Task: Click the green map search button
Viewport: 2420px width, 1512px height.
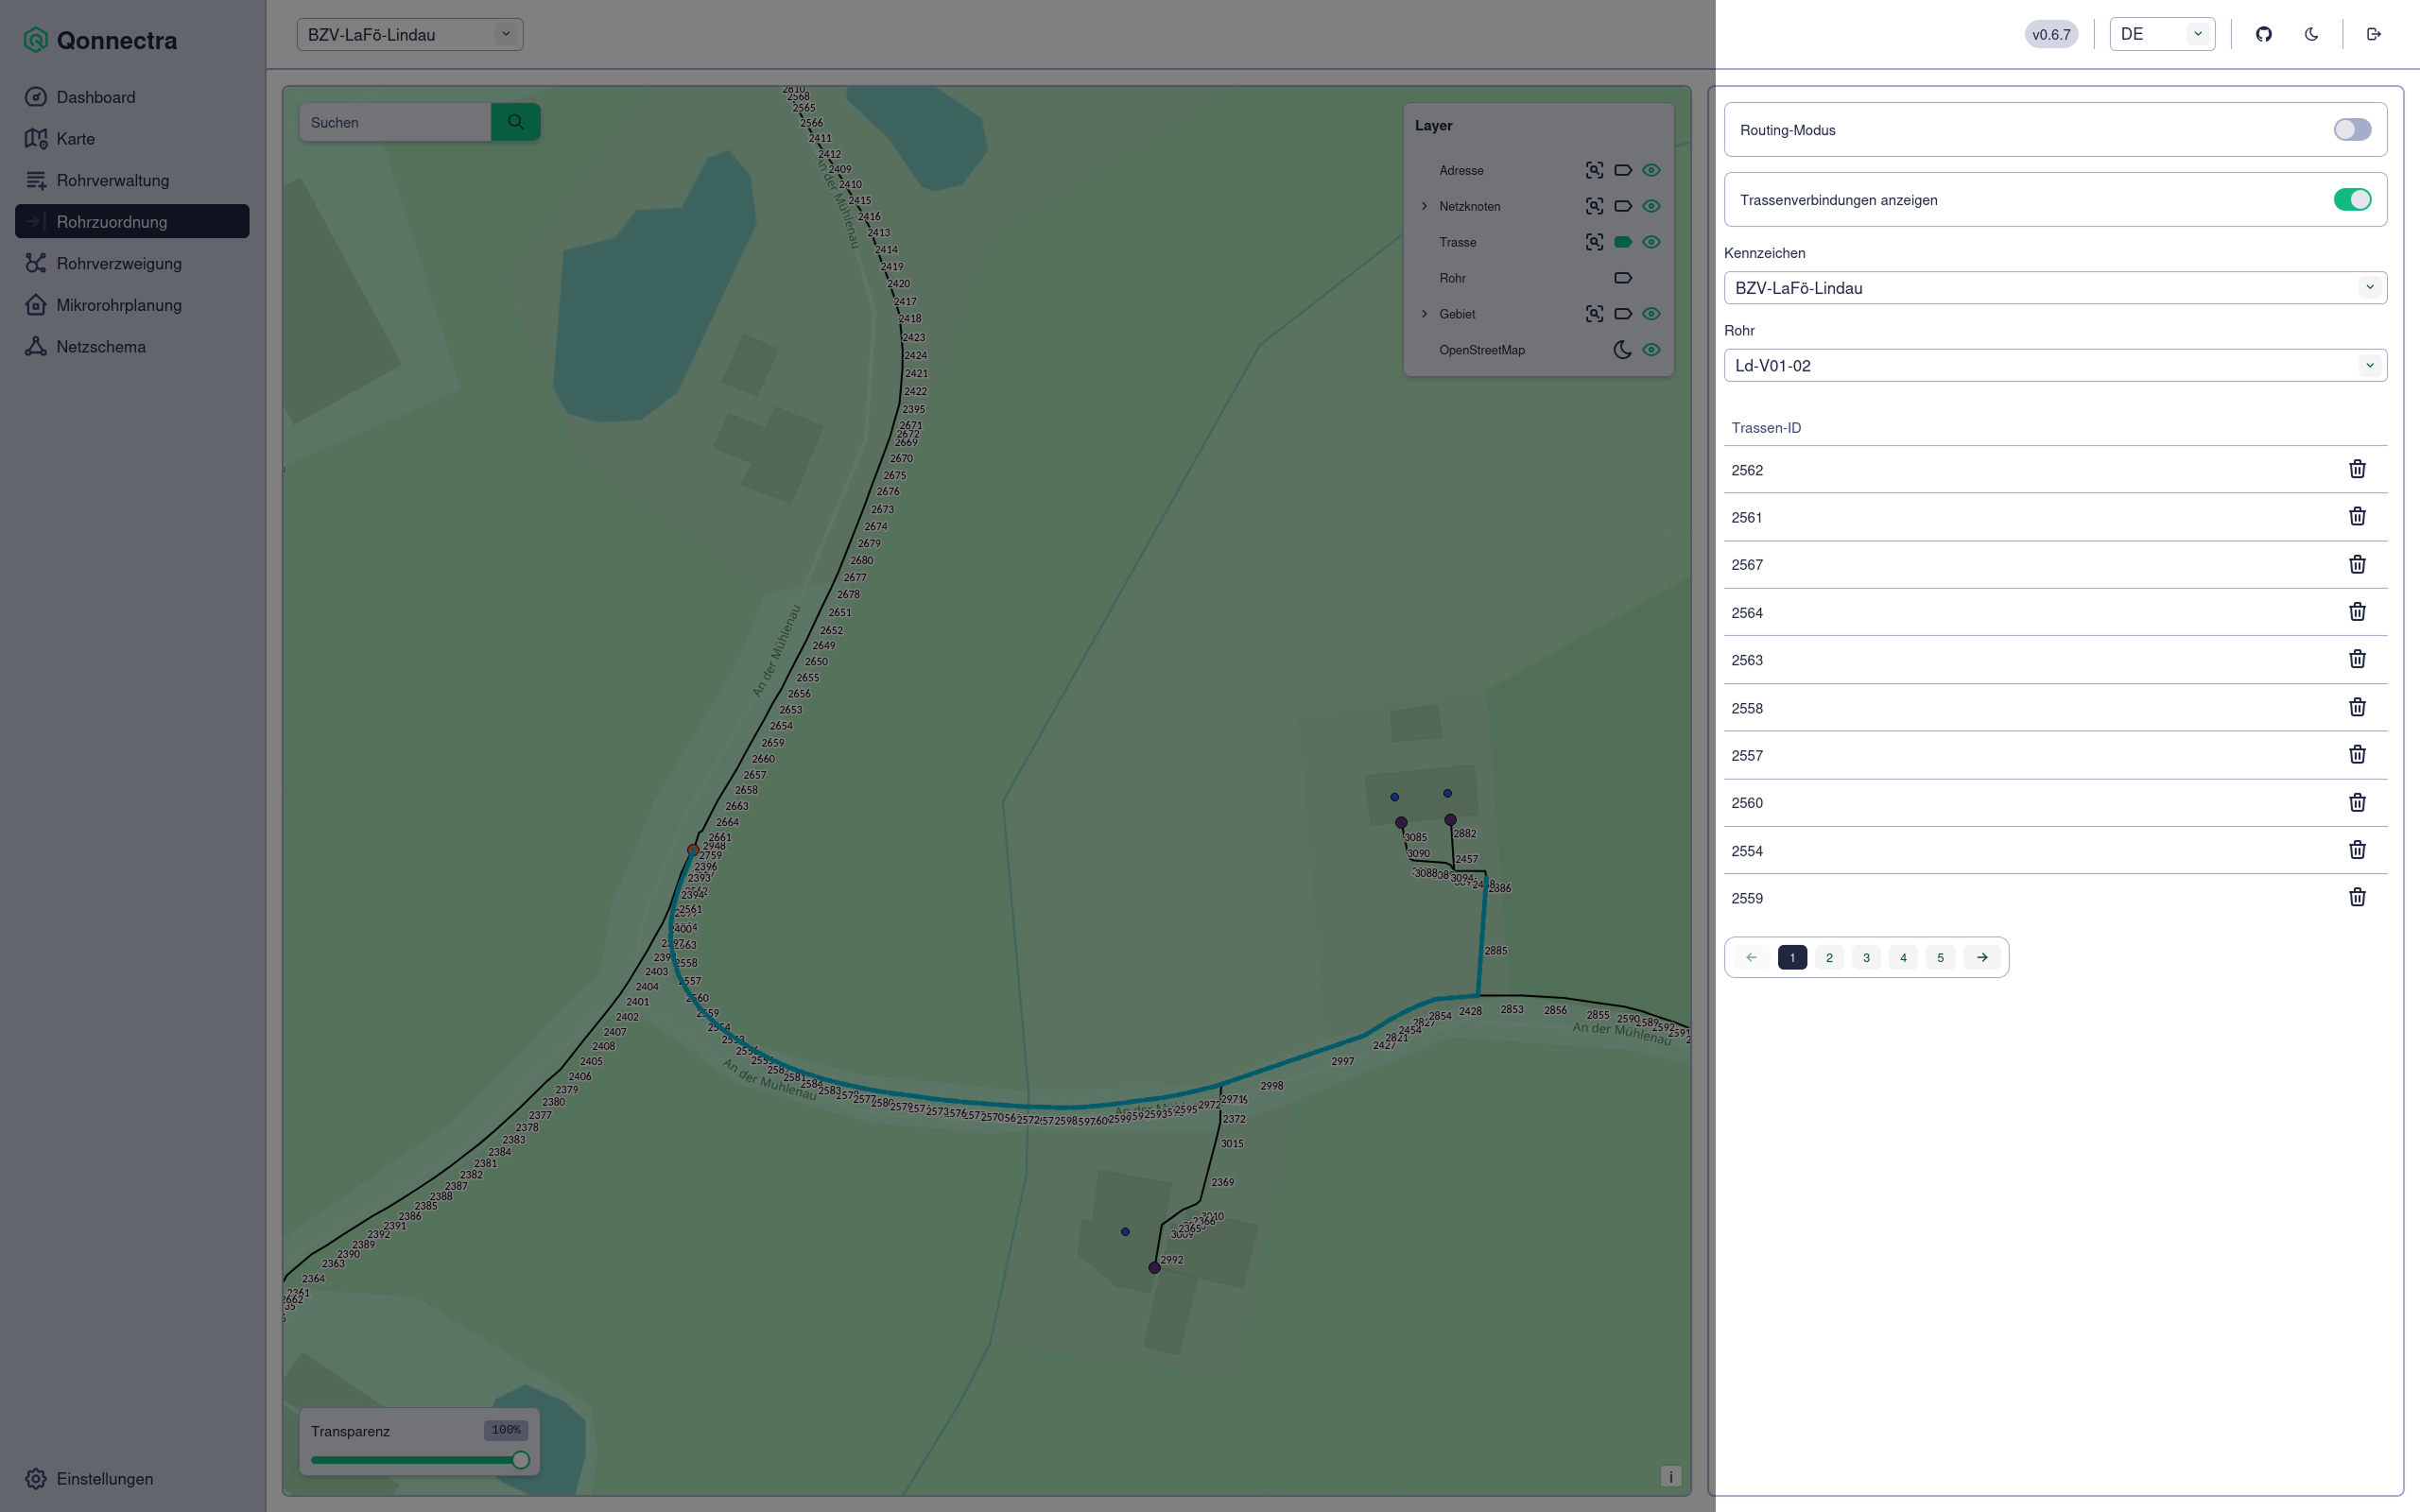Action: click(x=515, y=122)
